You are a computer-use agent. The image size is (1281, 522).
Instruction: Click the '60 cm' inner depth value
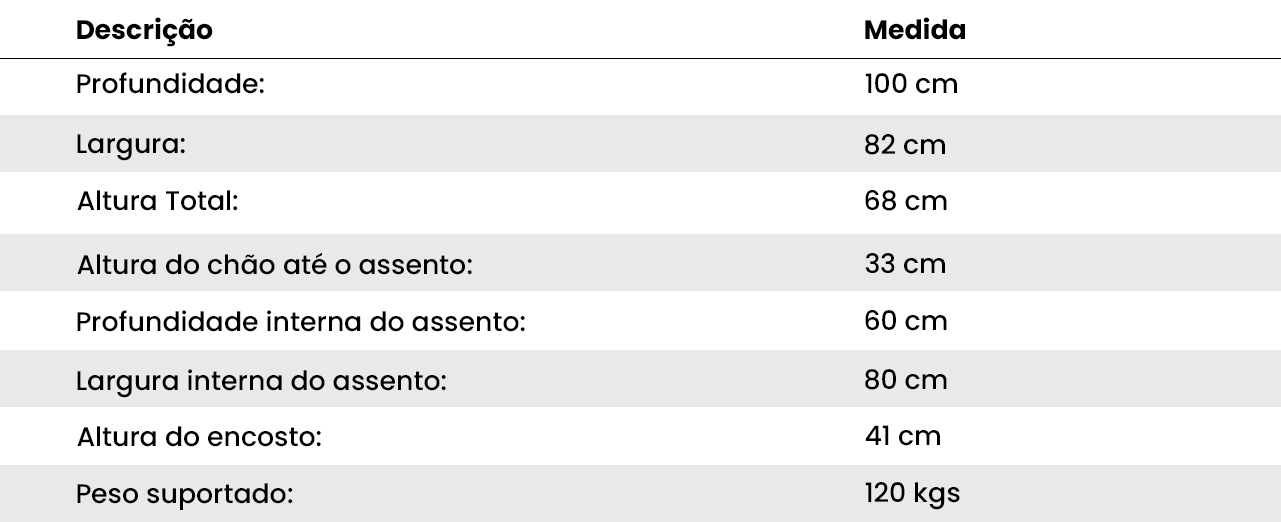(905, 321)
